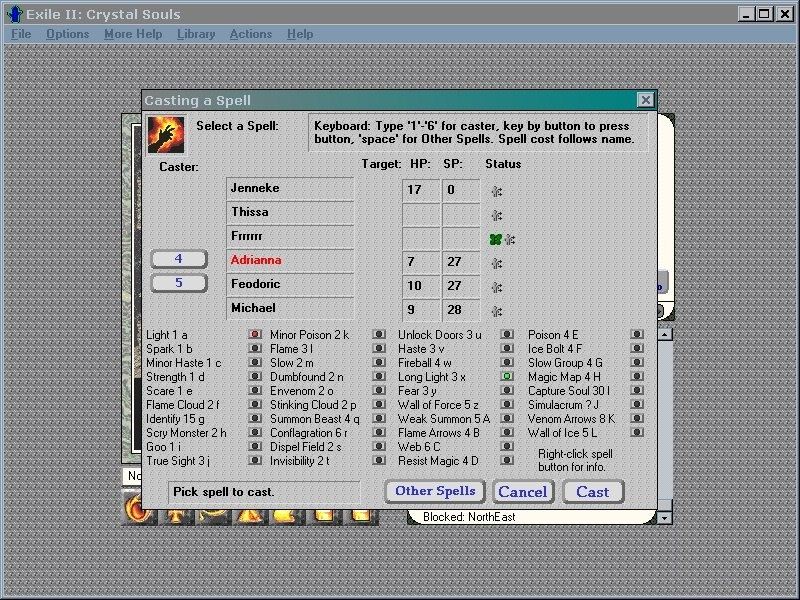This screenshot has width=800, height=600.
Task: Click Michael's gray status icon
Action: click(496, 312)
